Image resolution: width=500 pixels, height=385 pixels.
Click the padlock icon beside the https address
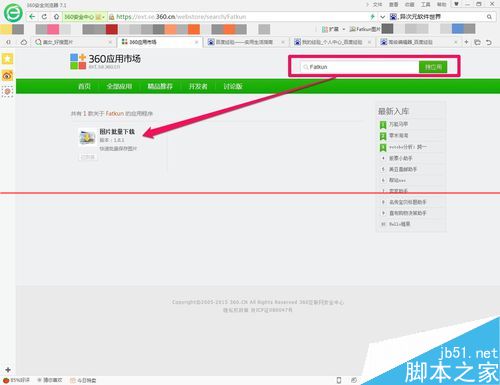(112, 17)
